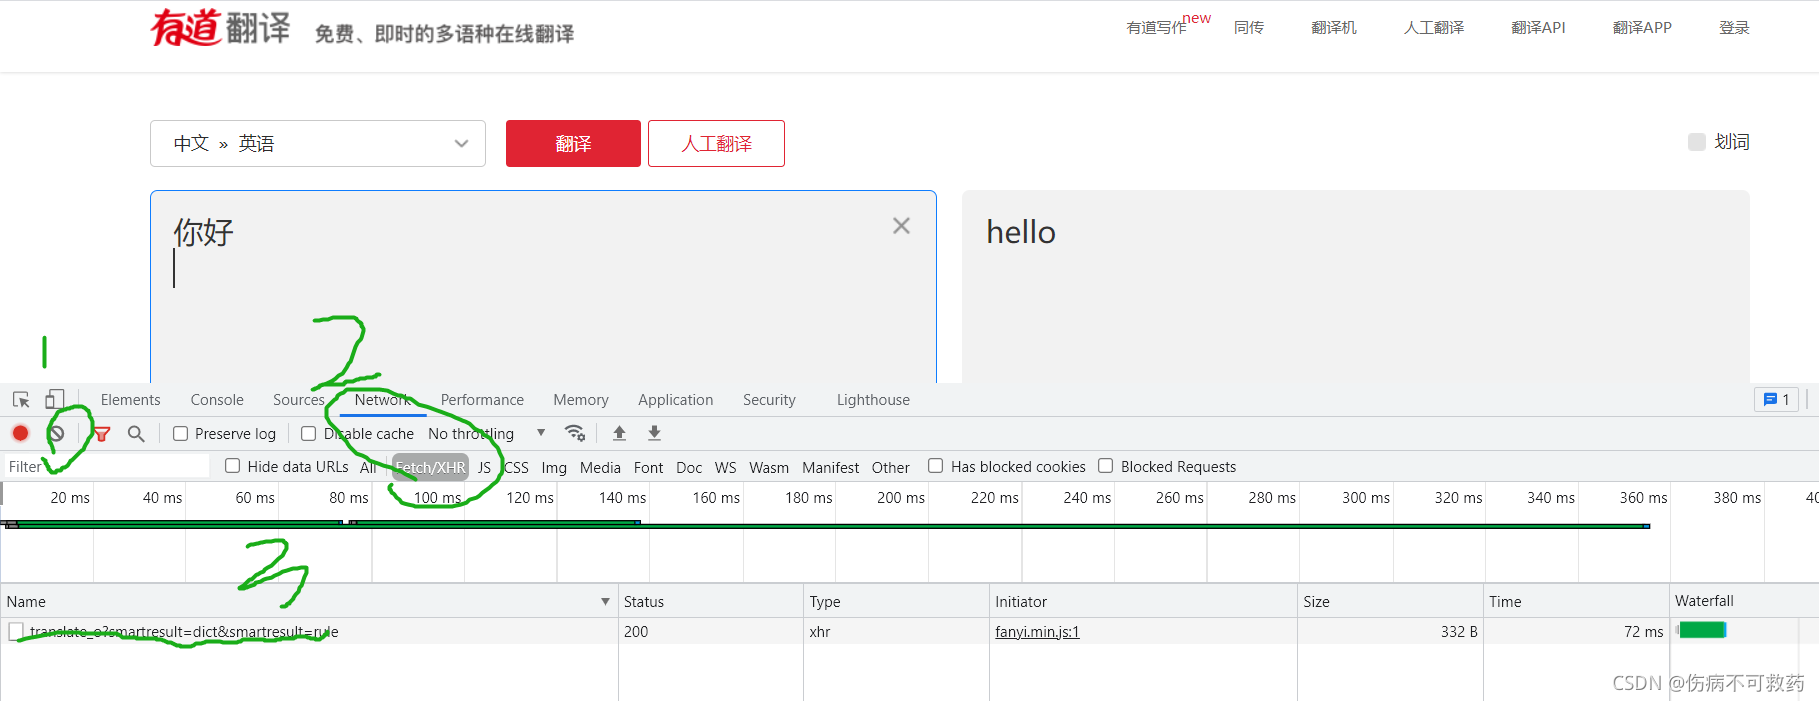Open the 中文 » 英语 language dropdown
1819x701 pixels.
(318, 143)
